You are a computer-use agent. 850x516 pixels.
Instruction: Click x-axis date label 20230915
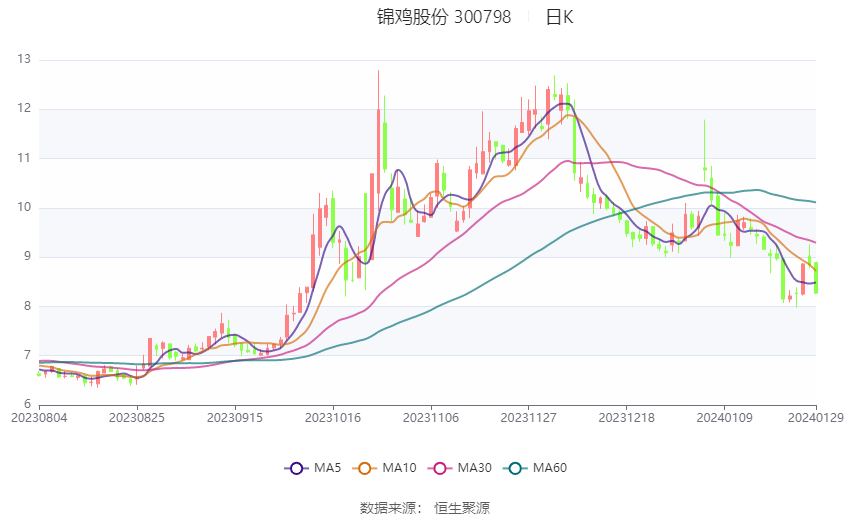click(235, 418)
